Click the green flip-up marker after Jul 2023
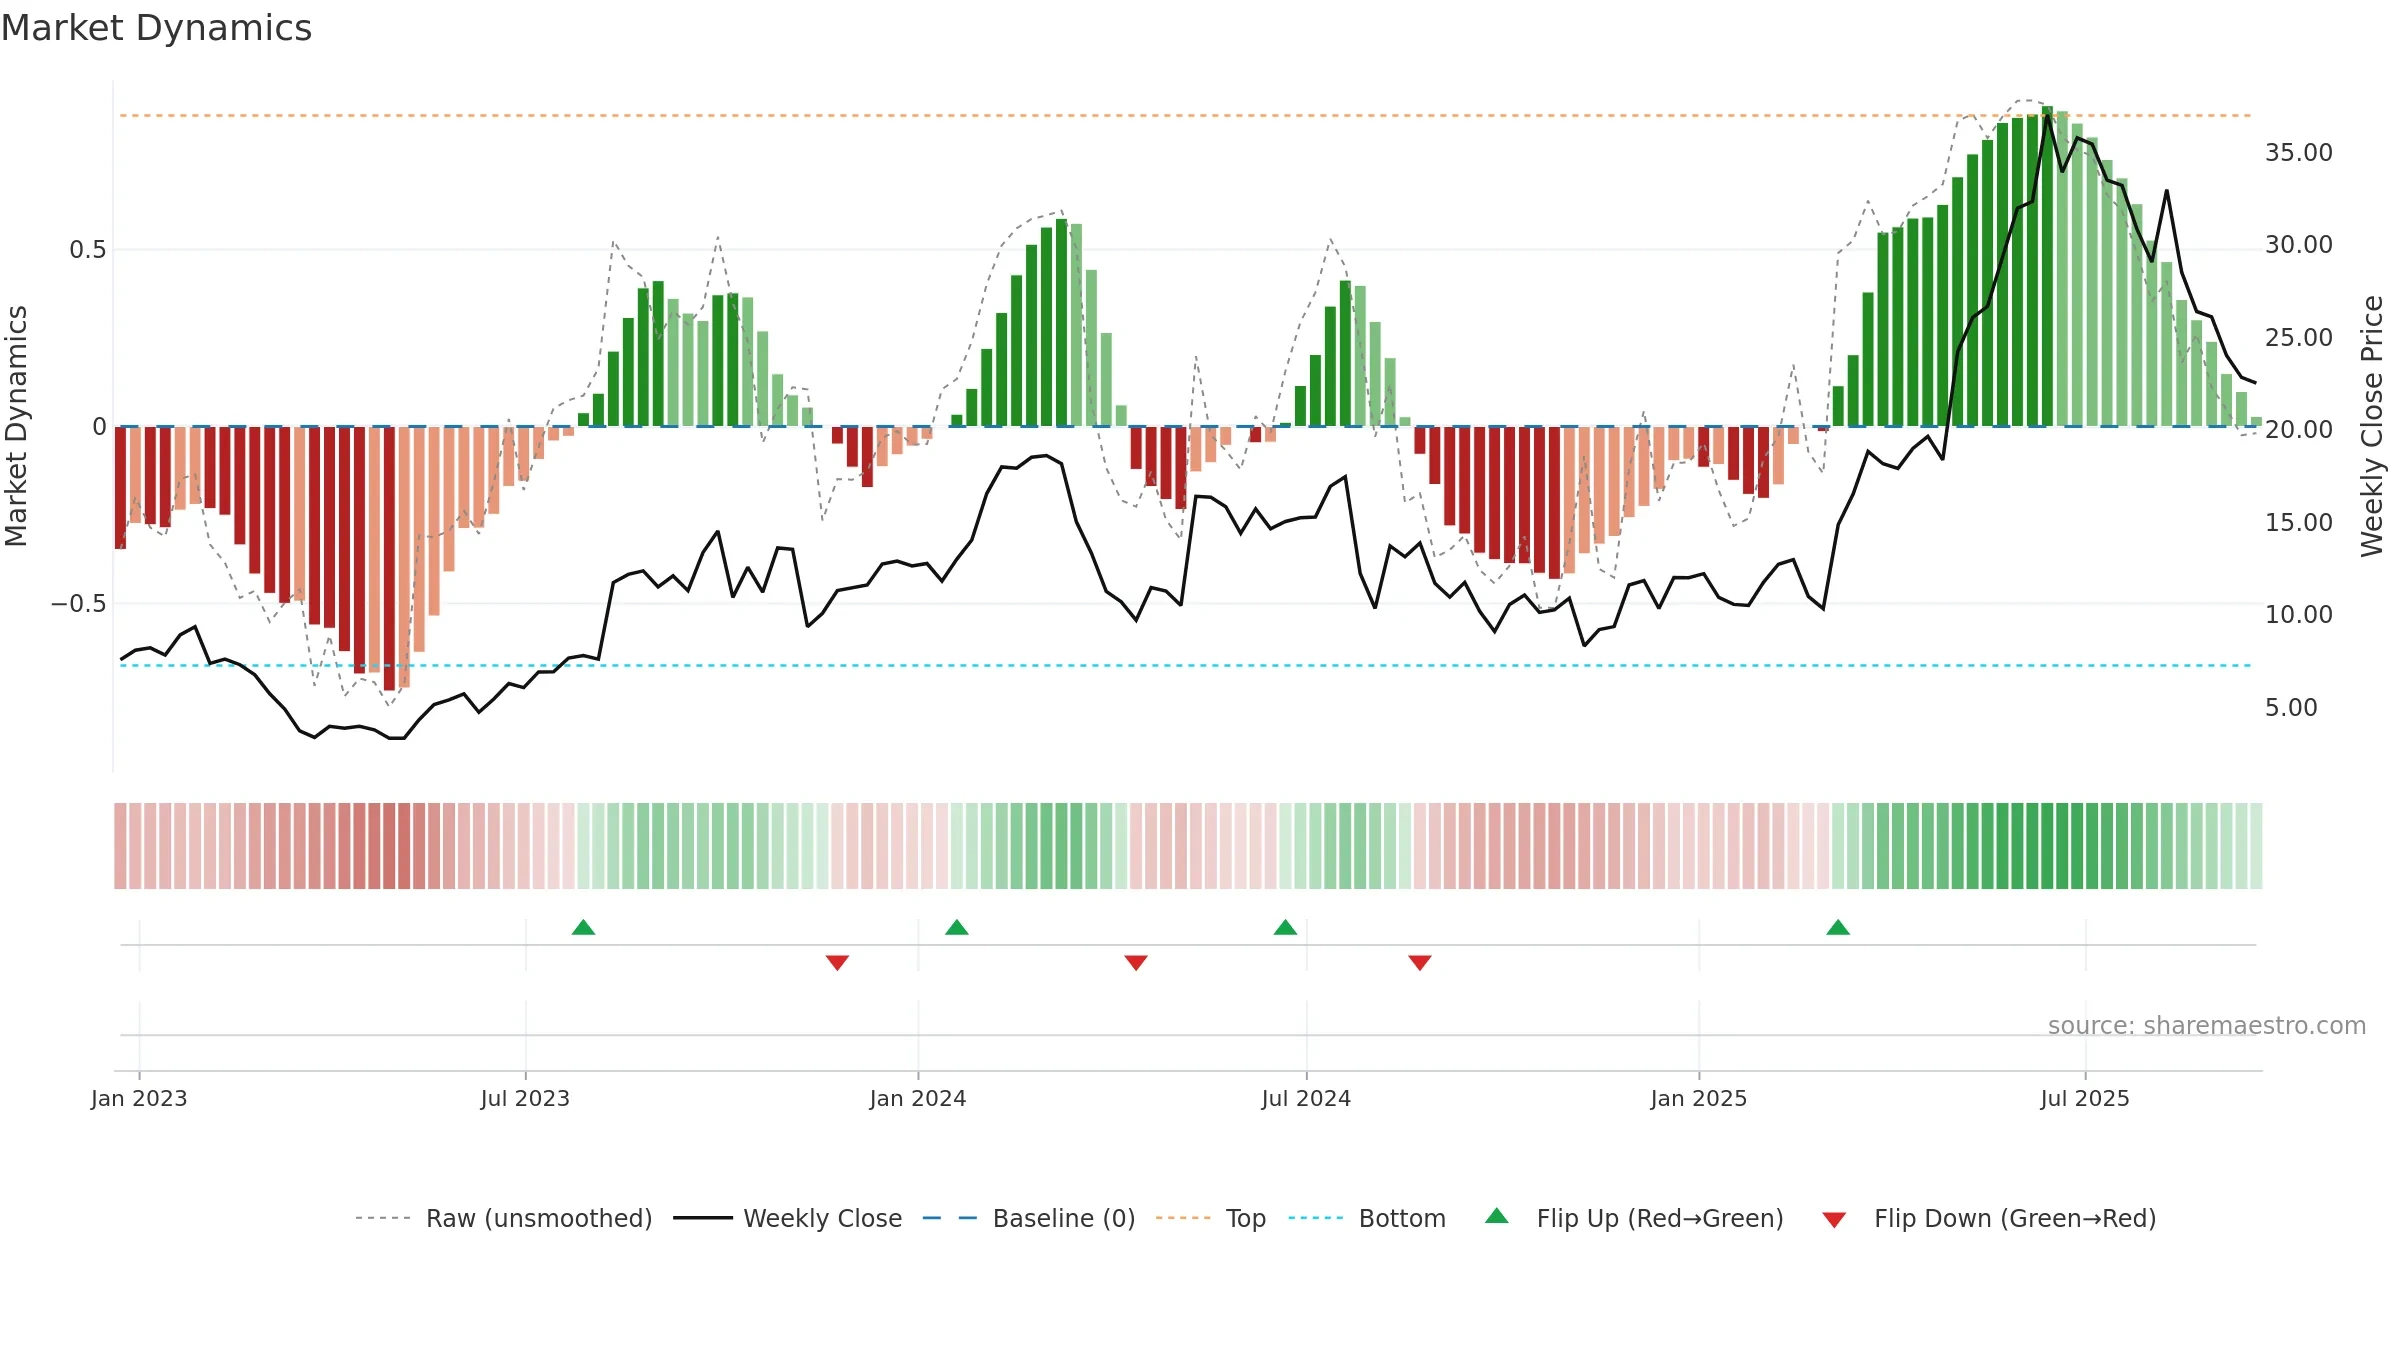Viewport: 2400px width, 1350px height. click(x=584, y=927)
